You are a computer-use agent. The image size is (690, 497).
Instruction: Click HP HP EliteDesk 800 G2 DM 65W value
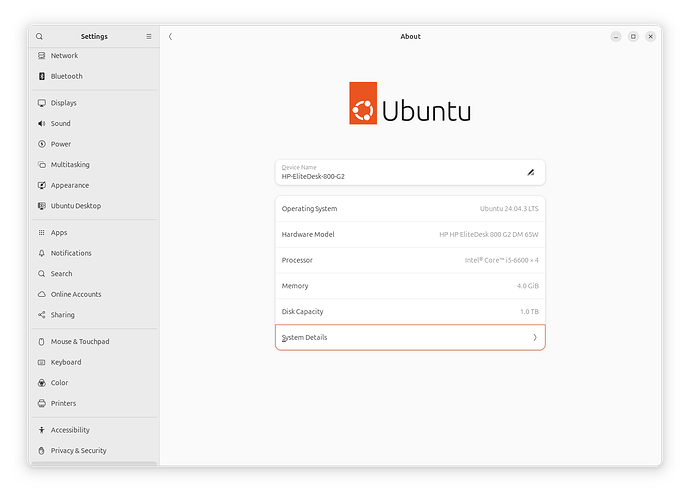(x=489, y=235)
